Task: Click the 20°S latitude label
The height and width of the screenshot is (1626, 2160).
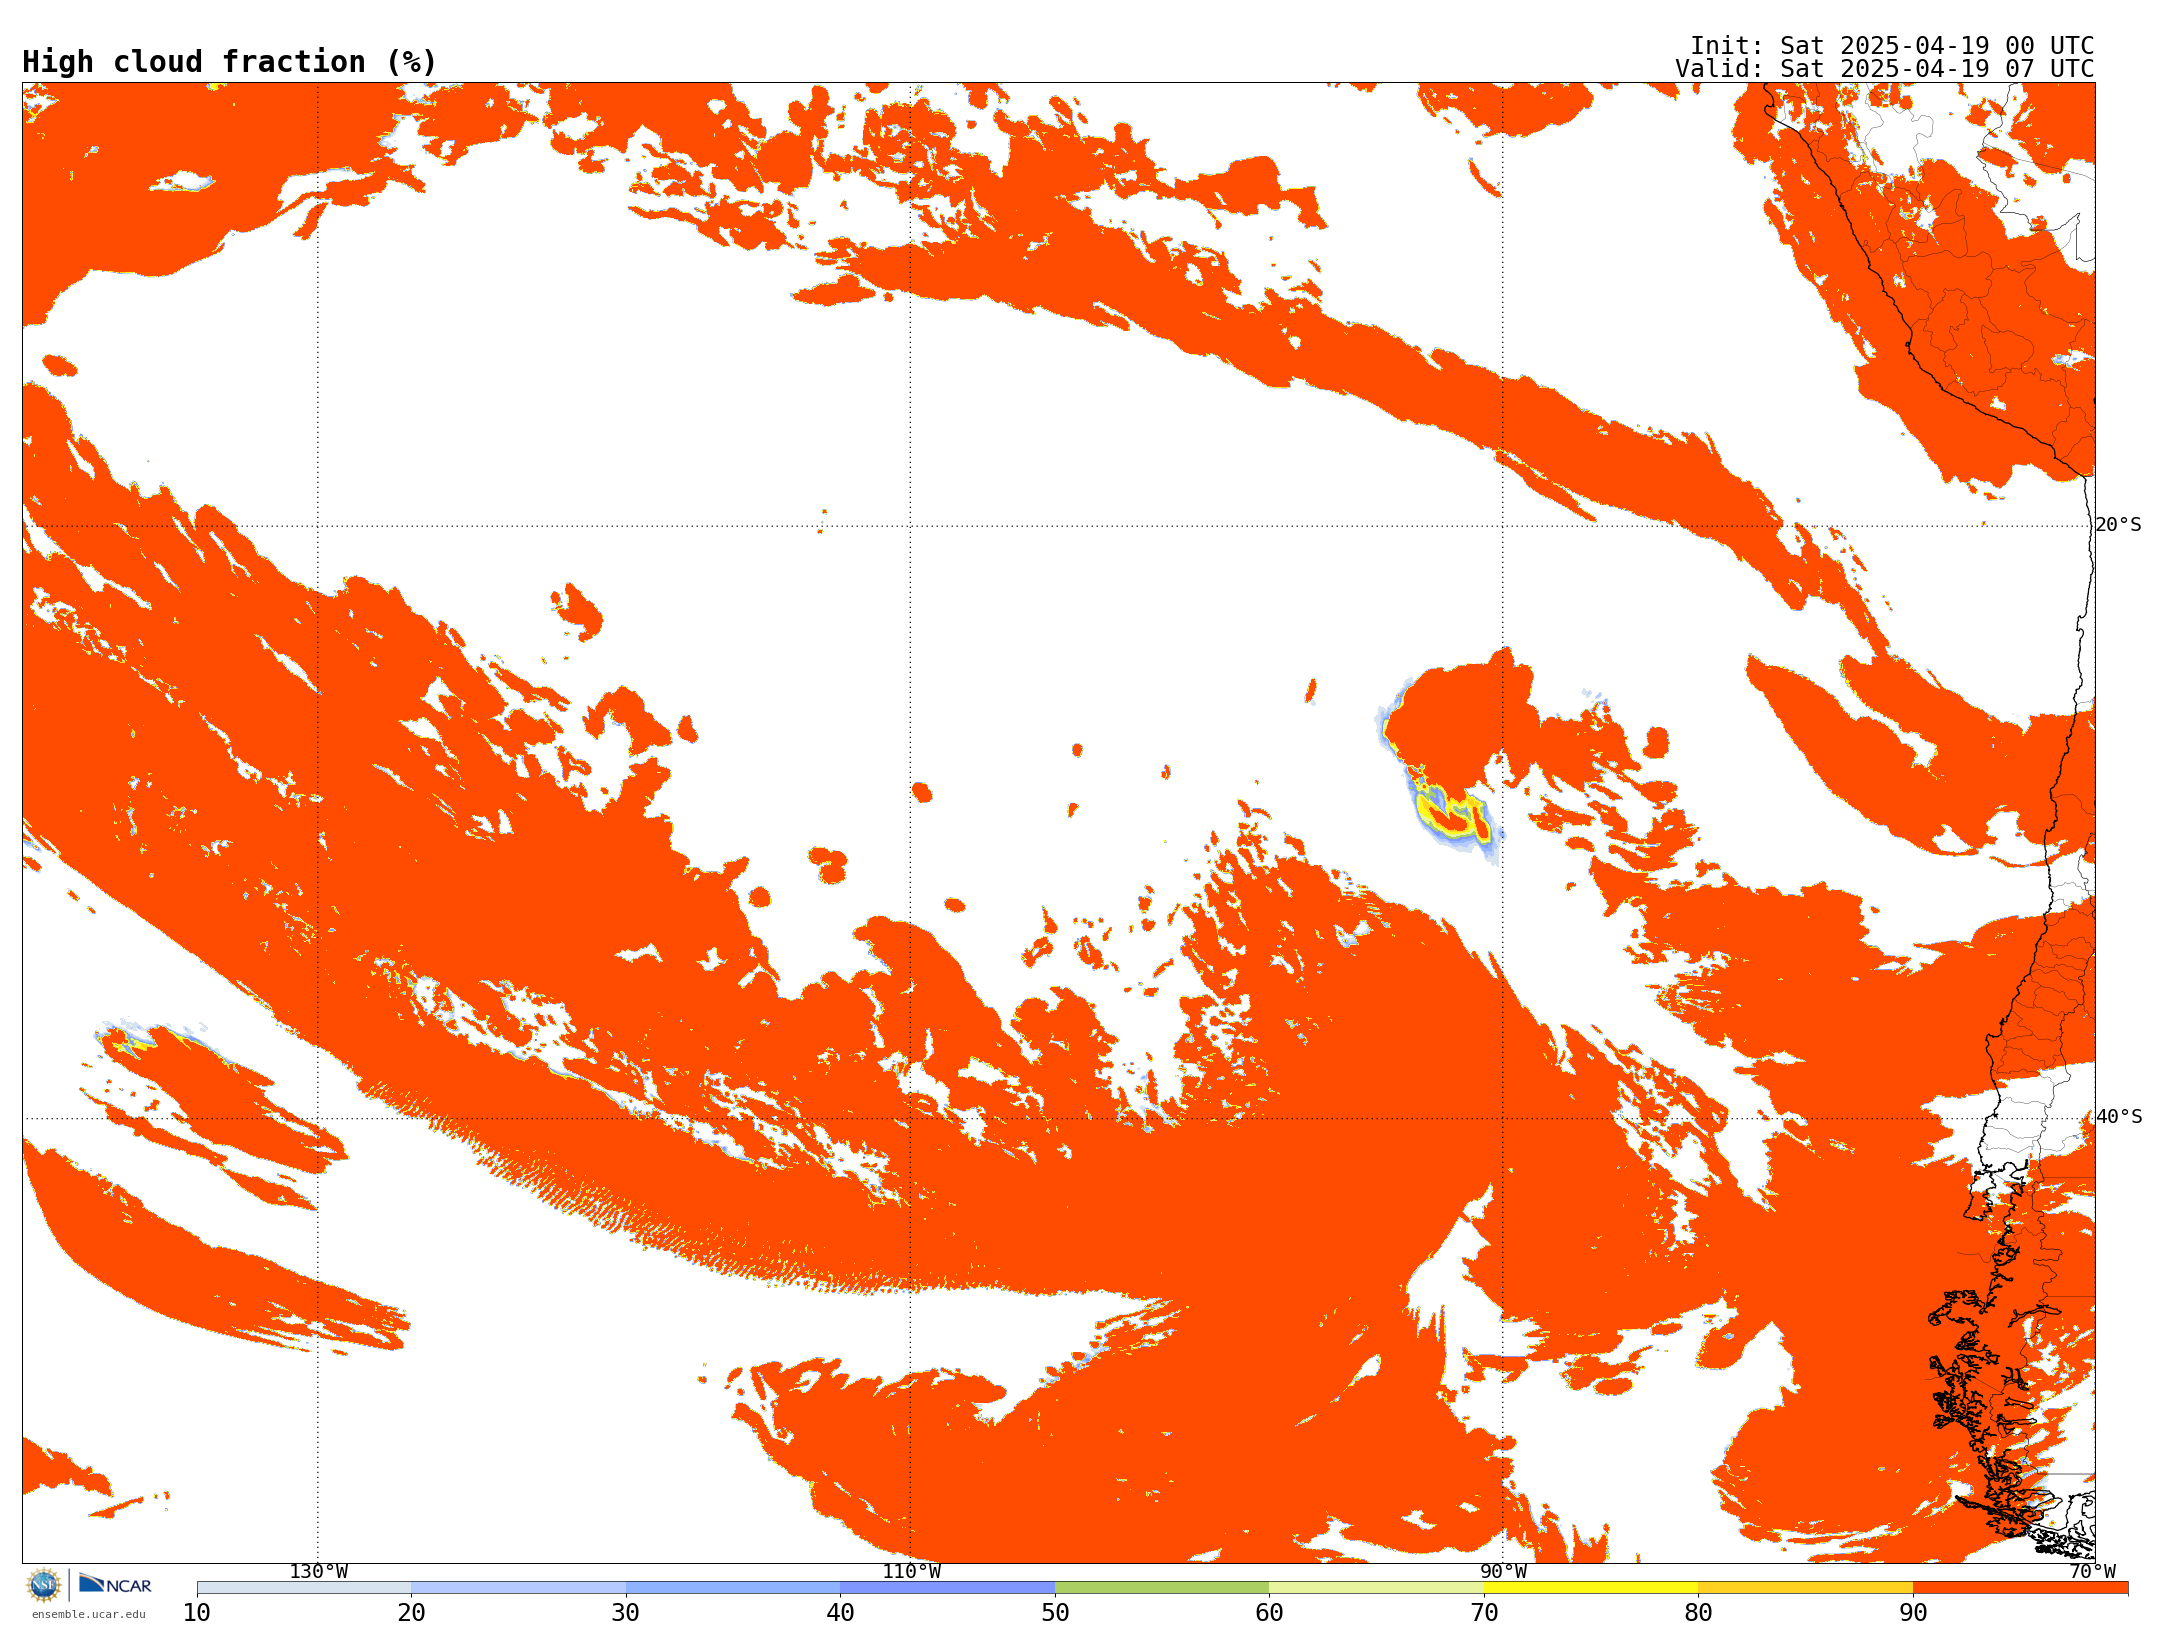Action: 2118,525
